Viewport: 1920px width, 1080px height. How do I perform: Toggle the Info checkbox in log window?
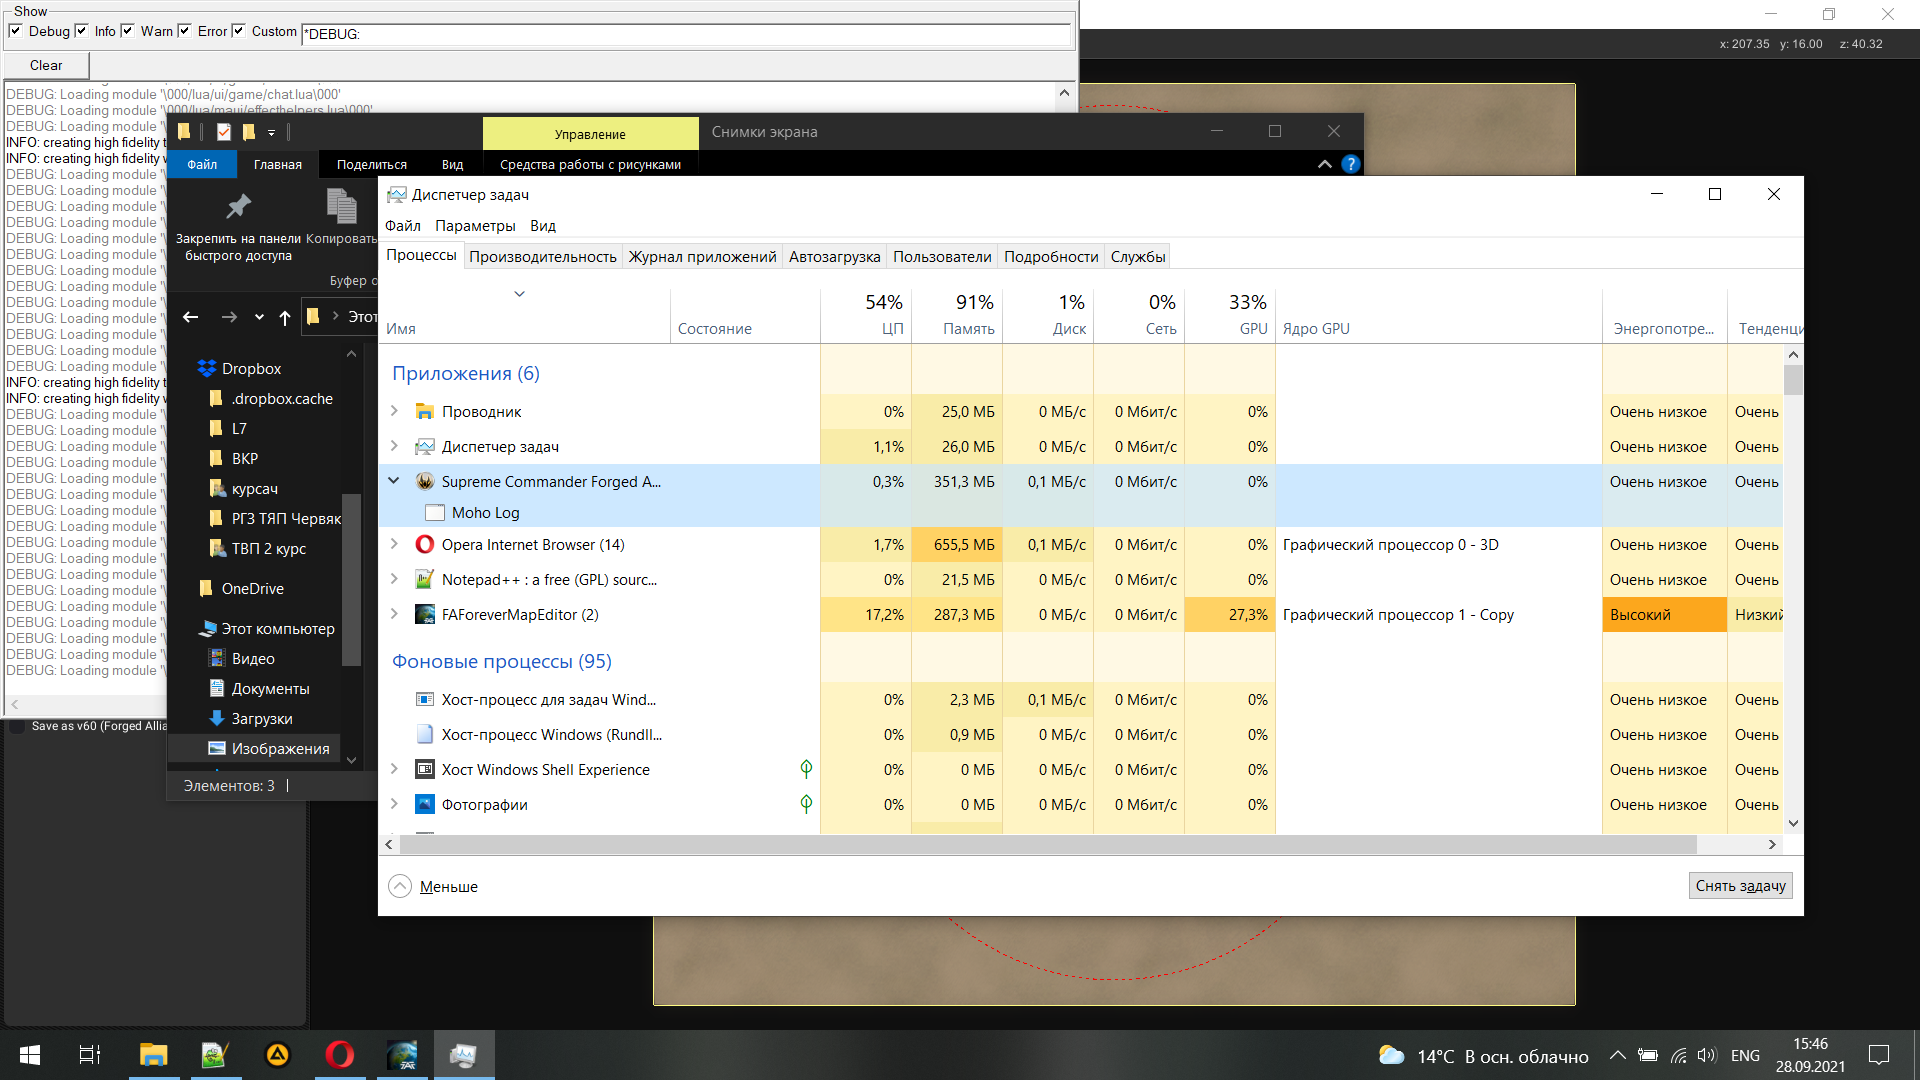point(81,31)
